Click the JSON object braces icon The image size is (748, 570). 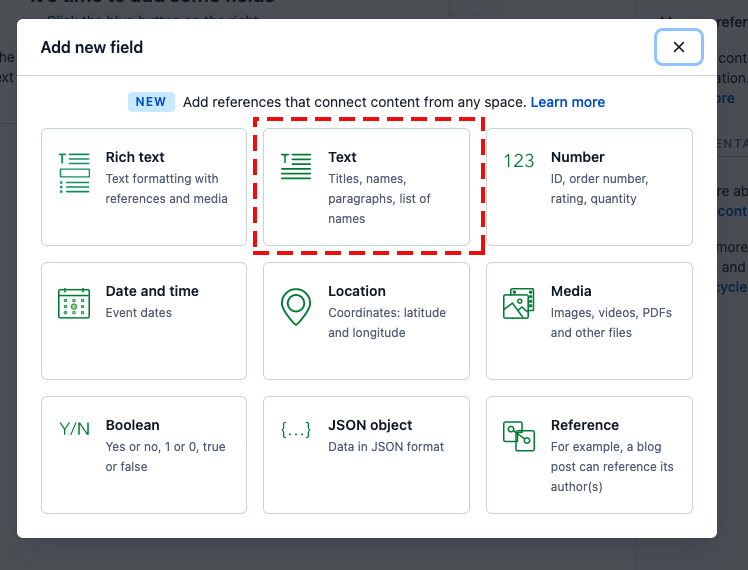pyautogui.click(x=296, y=429)
